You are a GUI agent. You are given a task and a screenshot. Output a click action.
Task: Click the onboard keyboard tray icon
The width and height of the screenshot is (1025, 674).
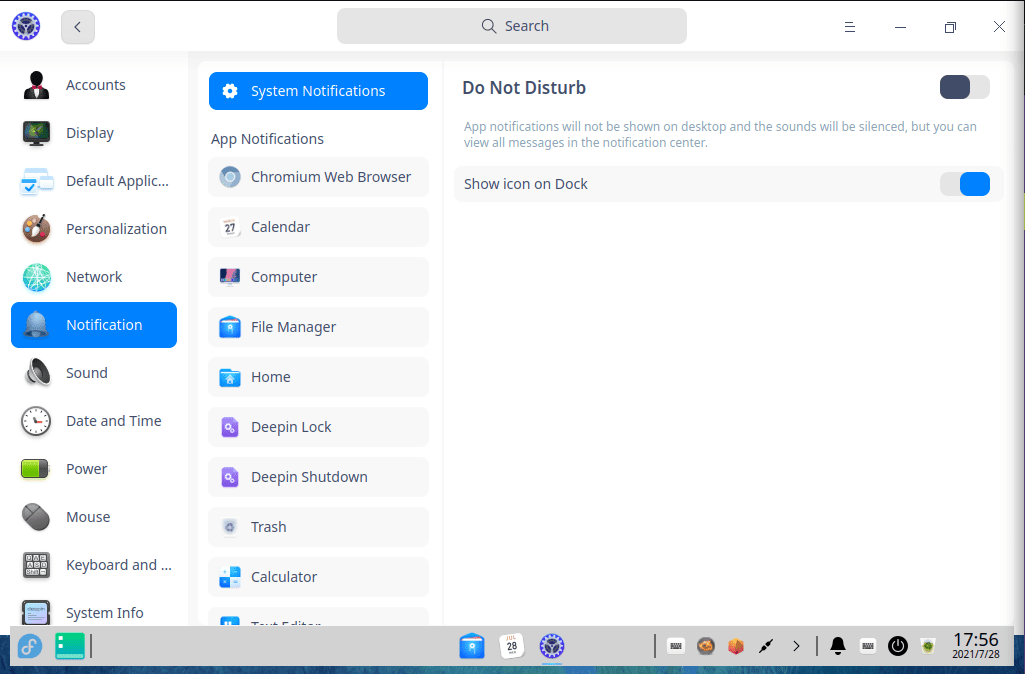(x=676, y=647)
